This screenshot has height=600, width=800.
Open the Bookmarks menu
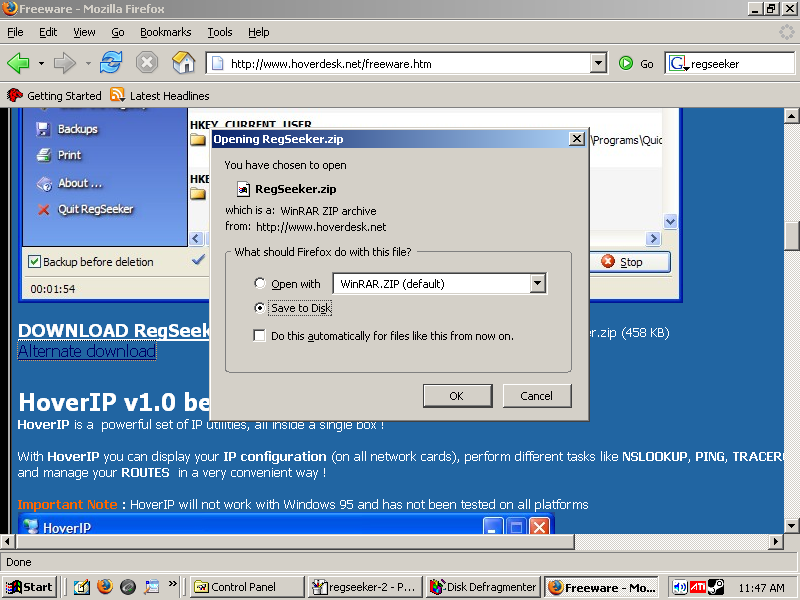pyautogui.click(x=165, y=32)
